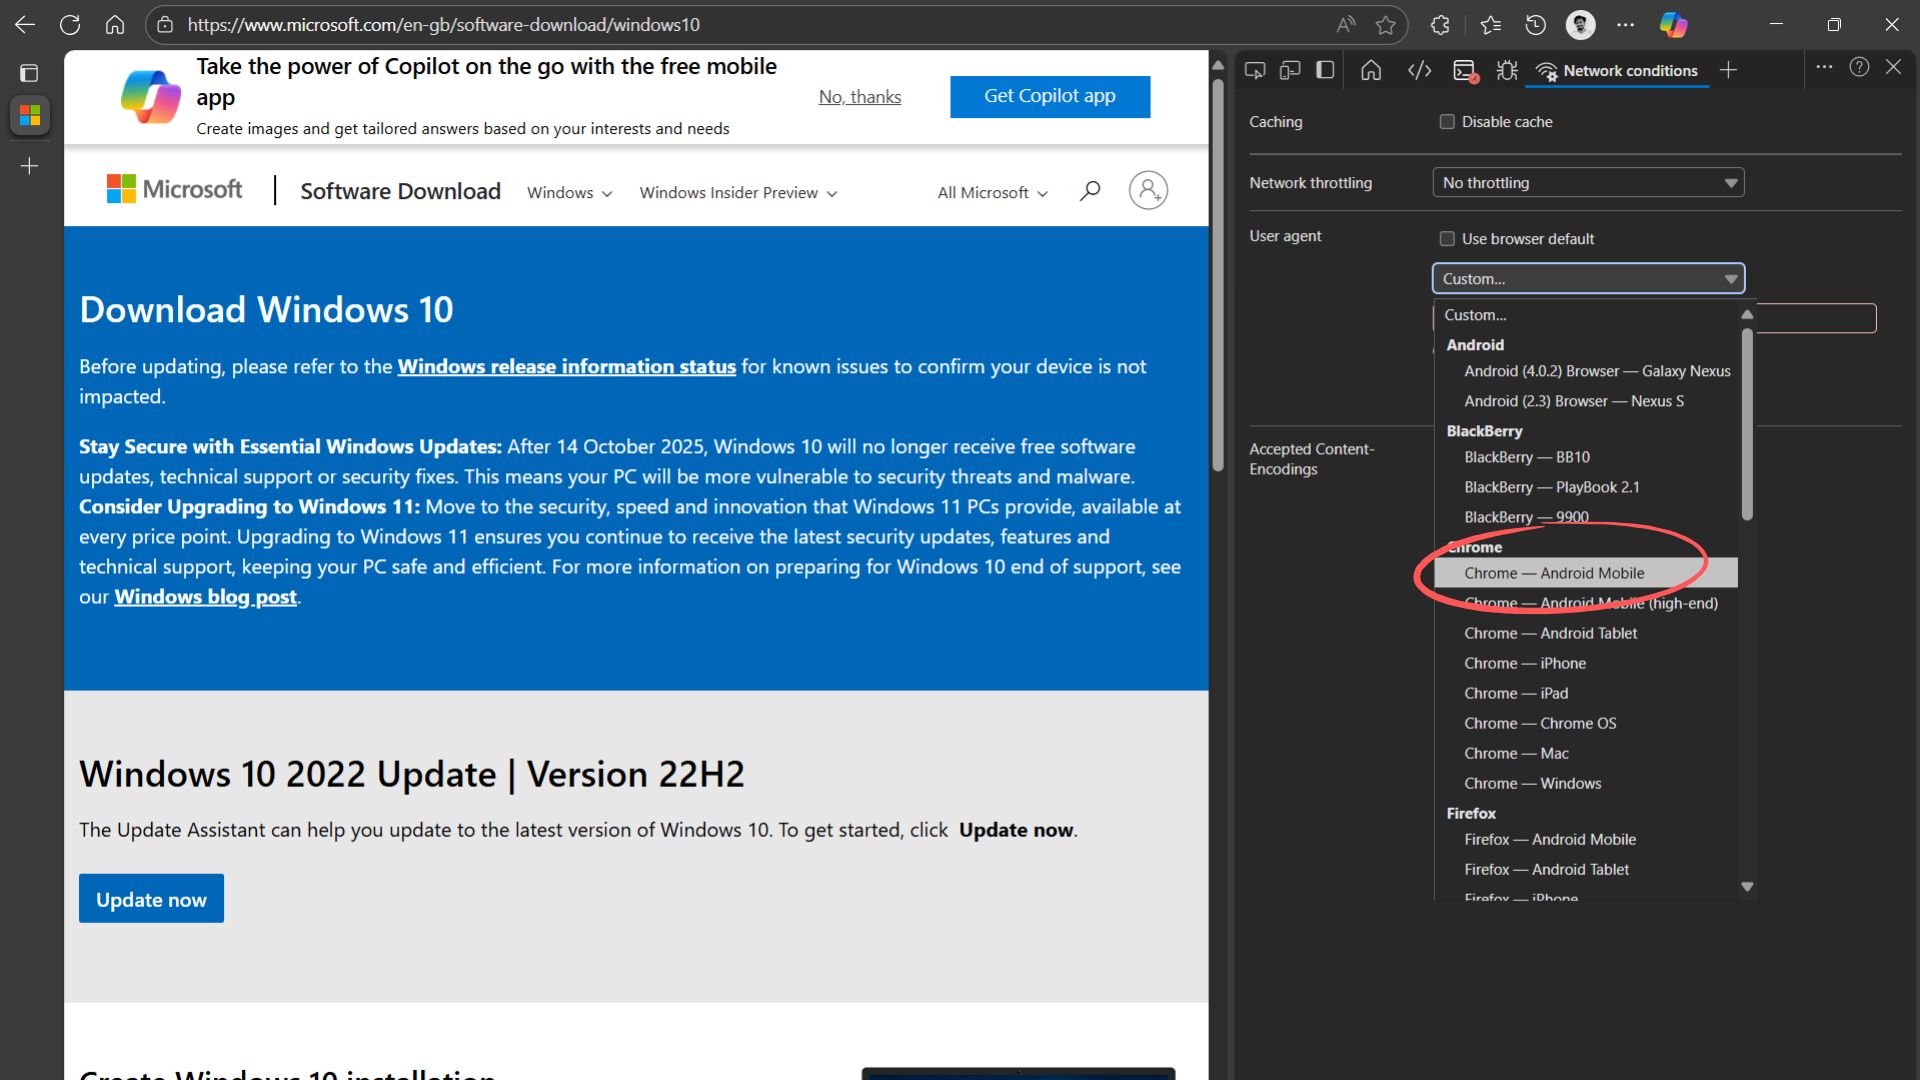Open Windows release information status link
This screenshot has width=1920, height=1080.
567,367
